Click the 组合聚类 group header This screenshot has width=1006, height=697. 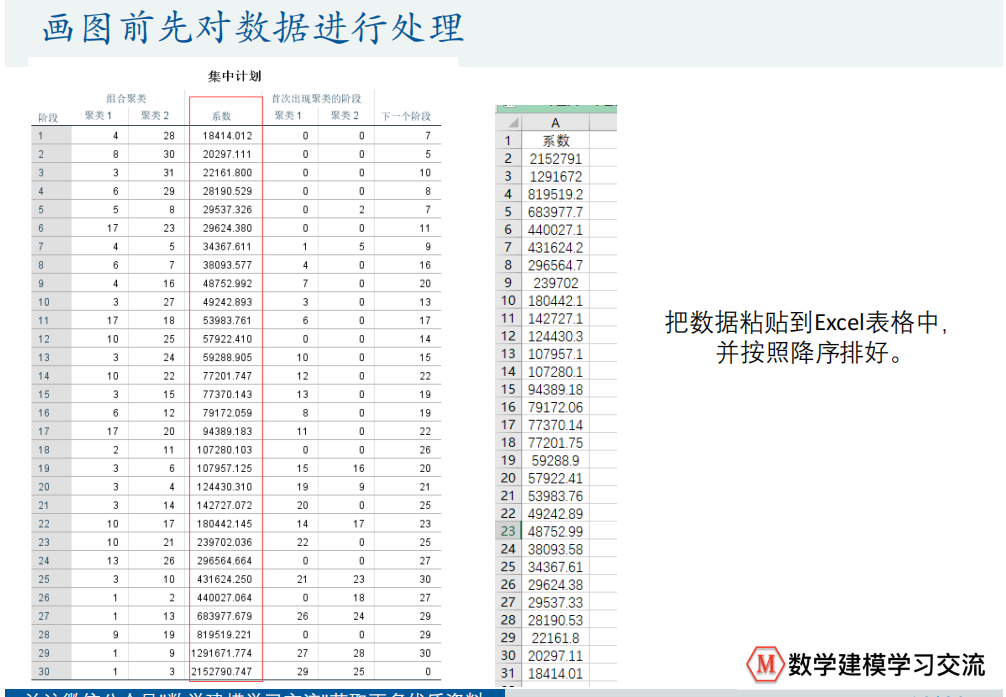point(126,98)
